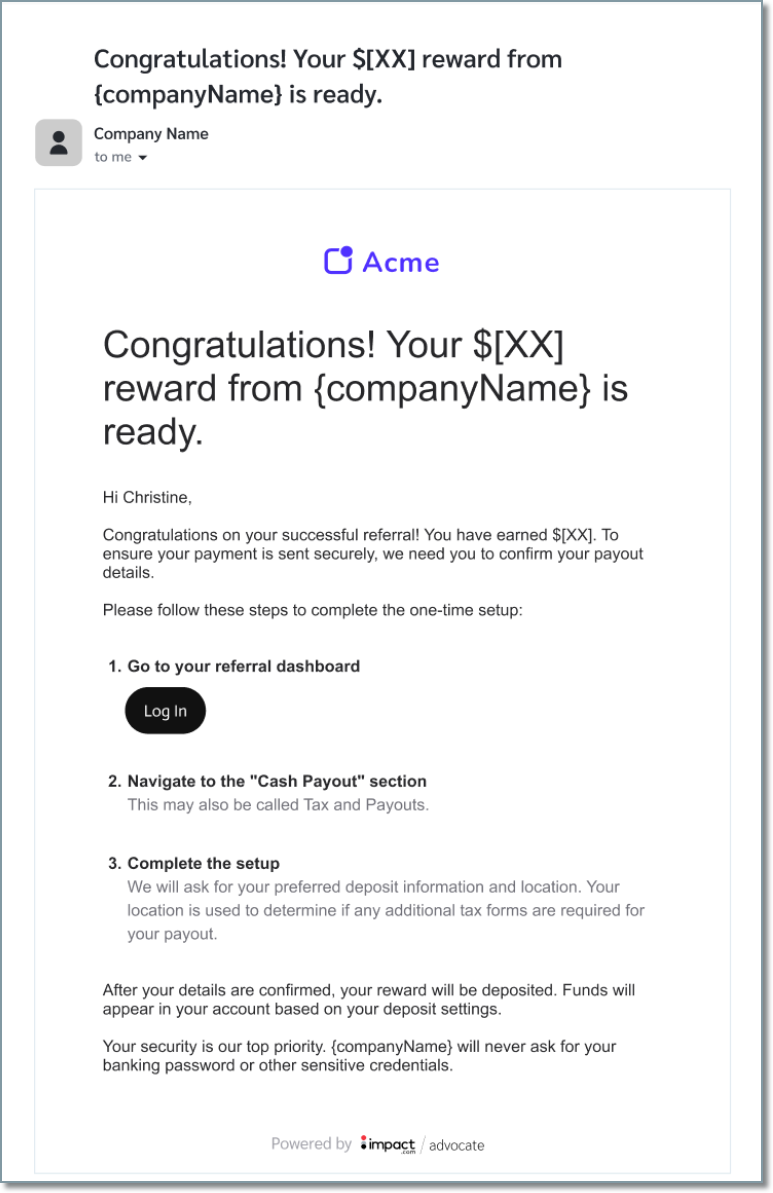Viewport: 773px width, 1193px height.
Task: Click the Company Name sender label
Action: coord(151,134)
